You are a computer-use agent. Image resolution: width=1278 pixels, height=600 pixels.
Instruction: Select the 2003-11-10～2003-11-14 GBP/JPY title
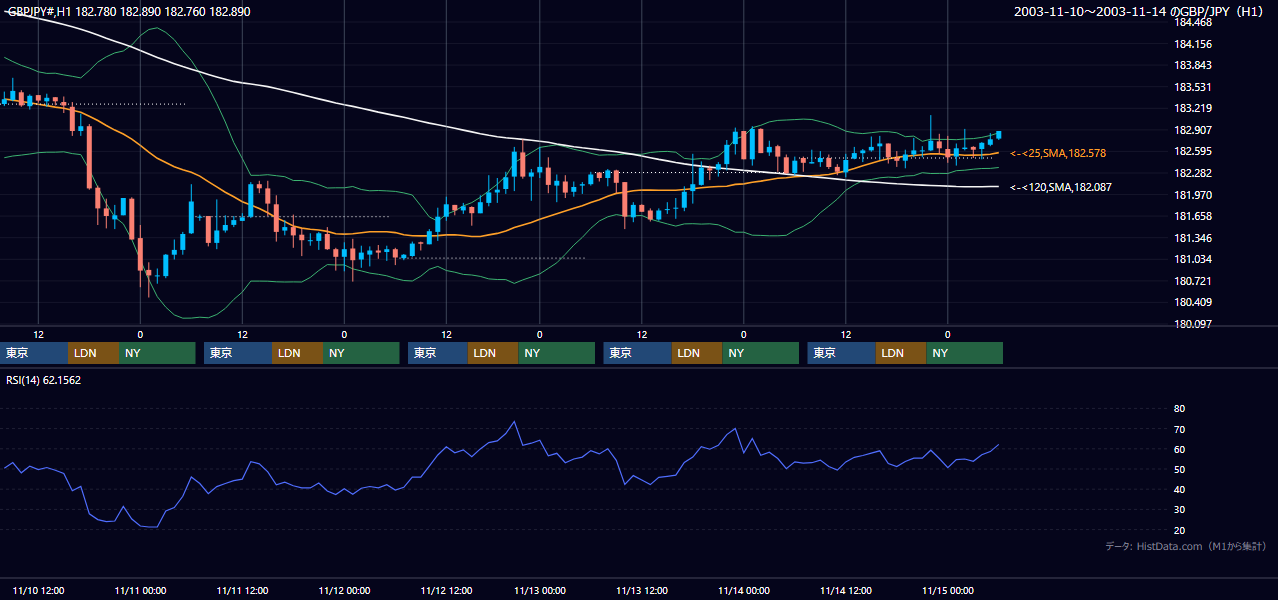(x=1139, y=12)
